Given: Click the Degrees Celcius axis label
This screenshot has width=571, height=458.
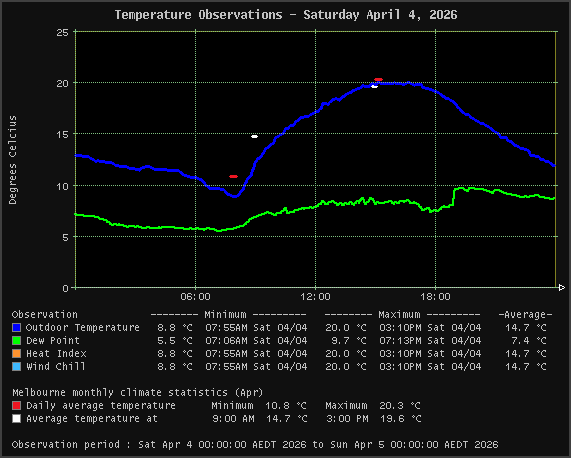Looking at the screenshot, I should tap(13, 160).
